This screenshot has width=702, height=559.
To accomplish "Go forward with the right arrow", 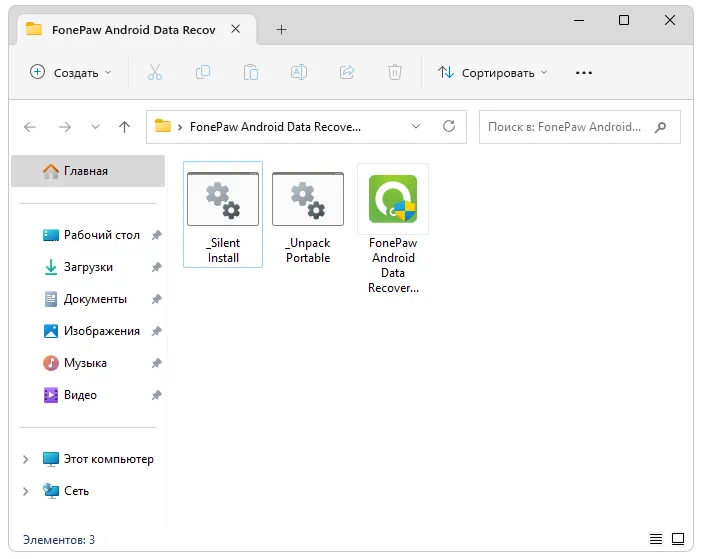I will coord(65,127).
